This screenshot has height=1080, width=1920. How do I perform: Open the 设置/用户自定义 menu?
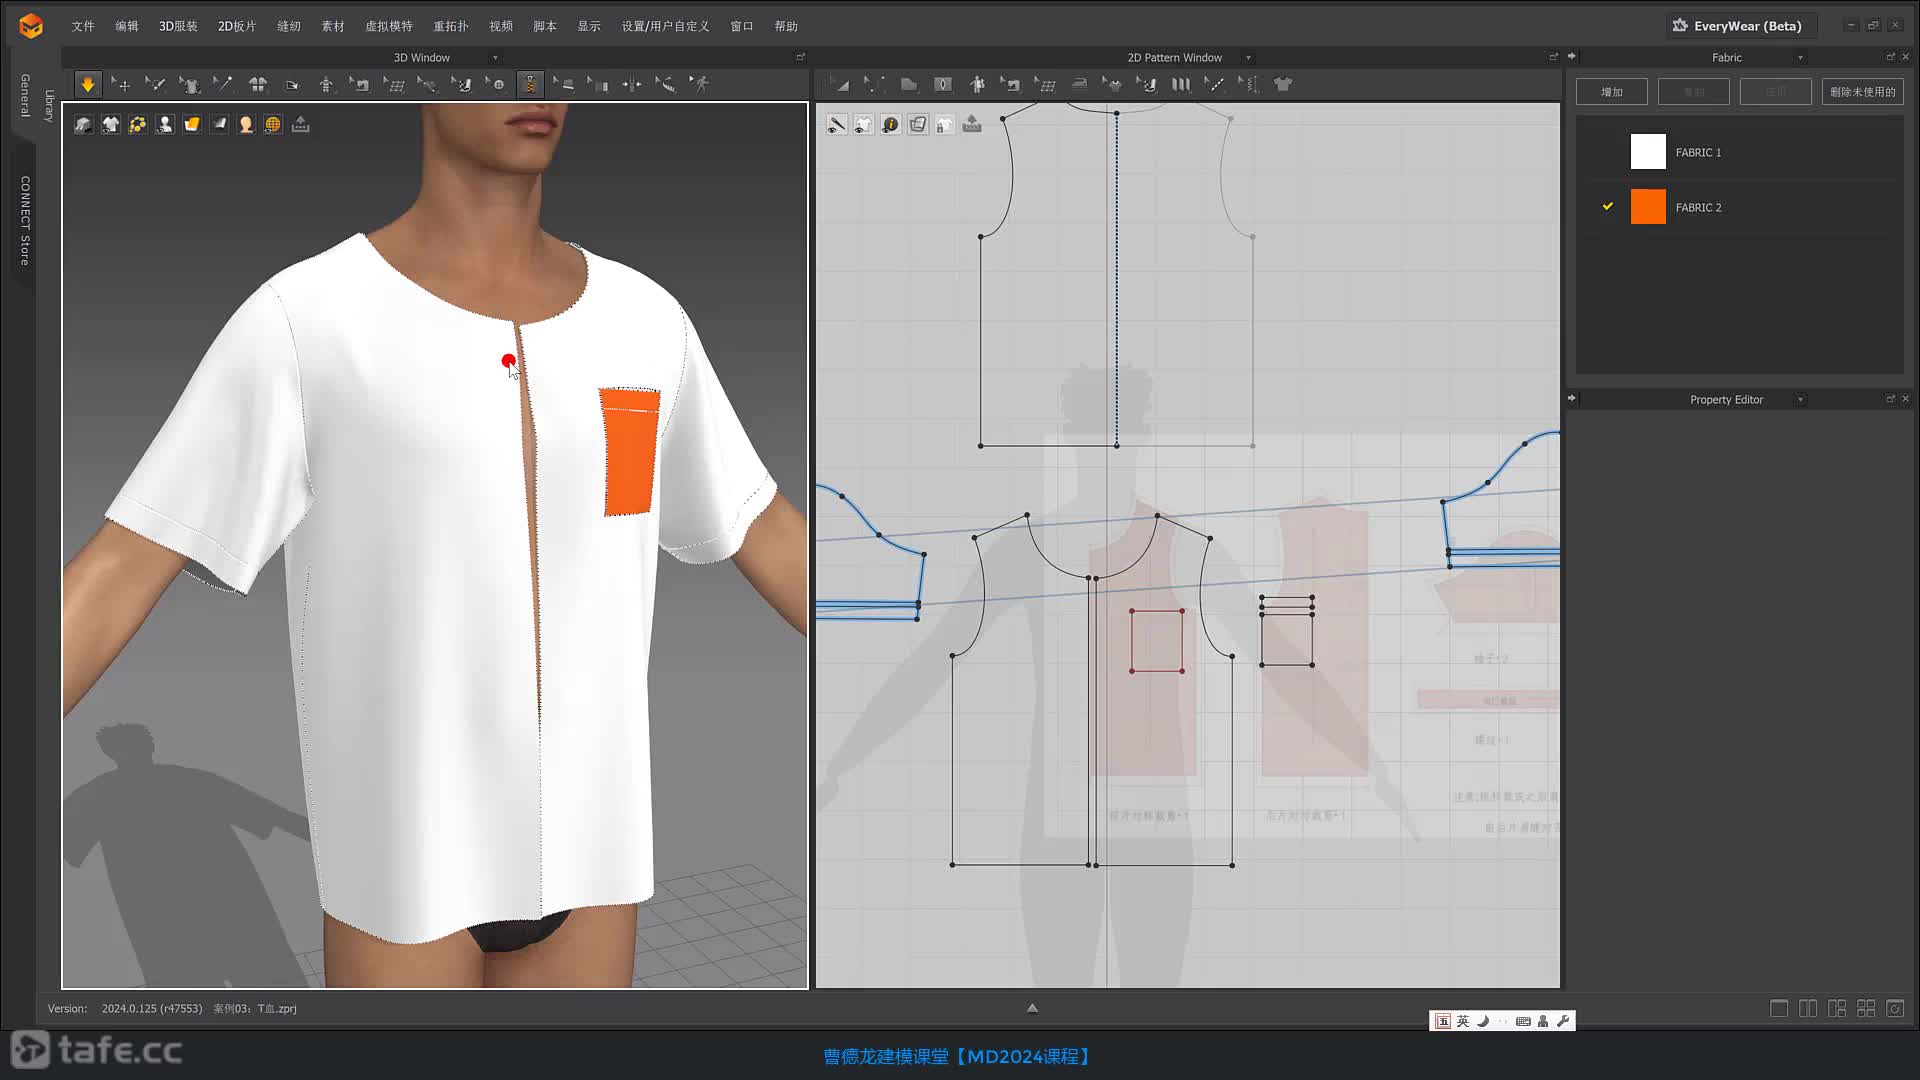666,26
